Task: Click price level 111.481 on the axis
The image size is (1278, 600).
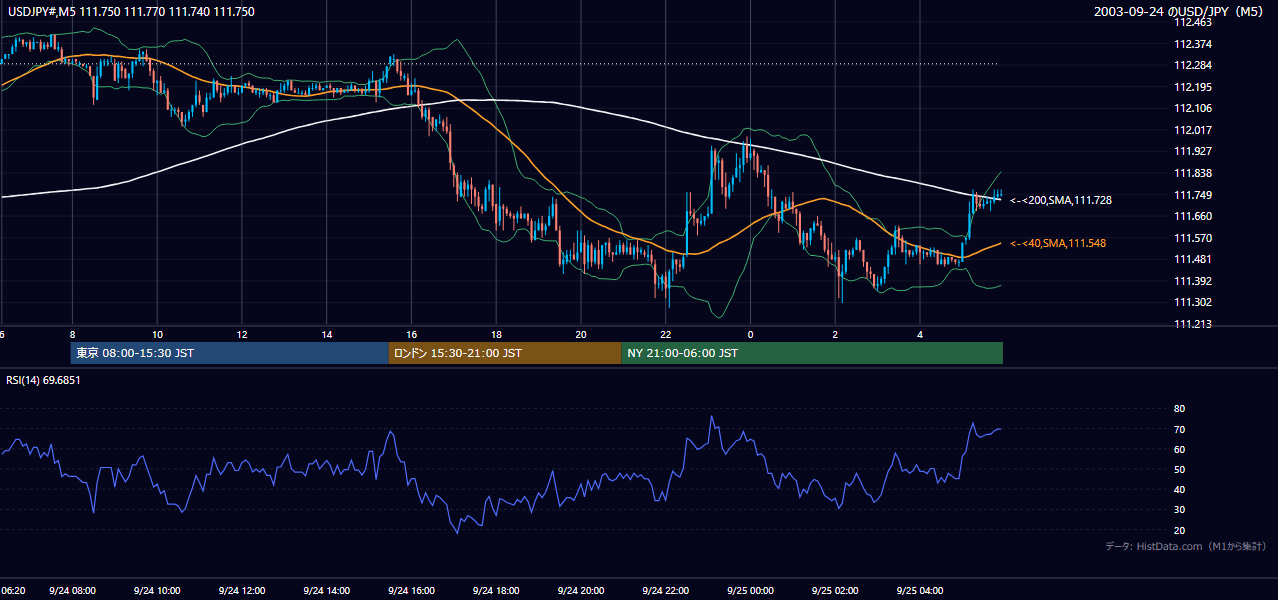Action: tap(1193, 259)
